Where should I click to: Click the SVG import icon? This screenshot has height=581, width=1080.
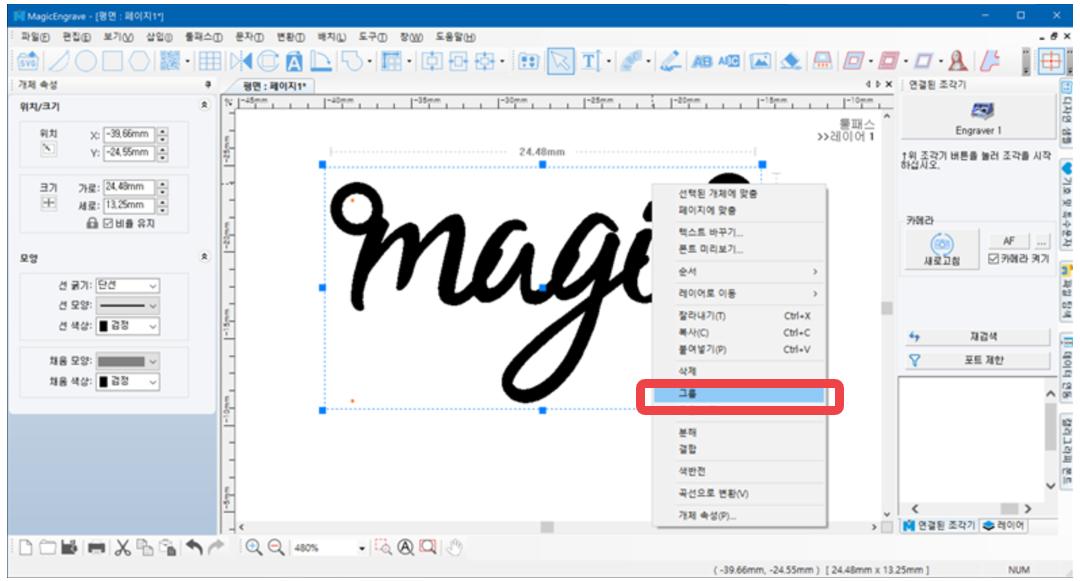28,61
